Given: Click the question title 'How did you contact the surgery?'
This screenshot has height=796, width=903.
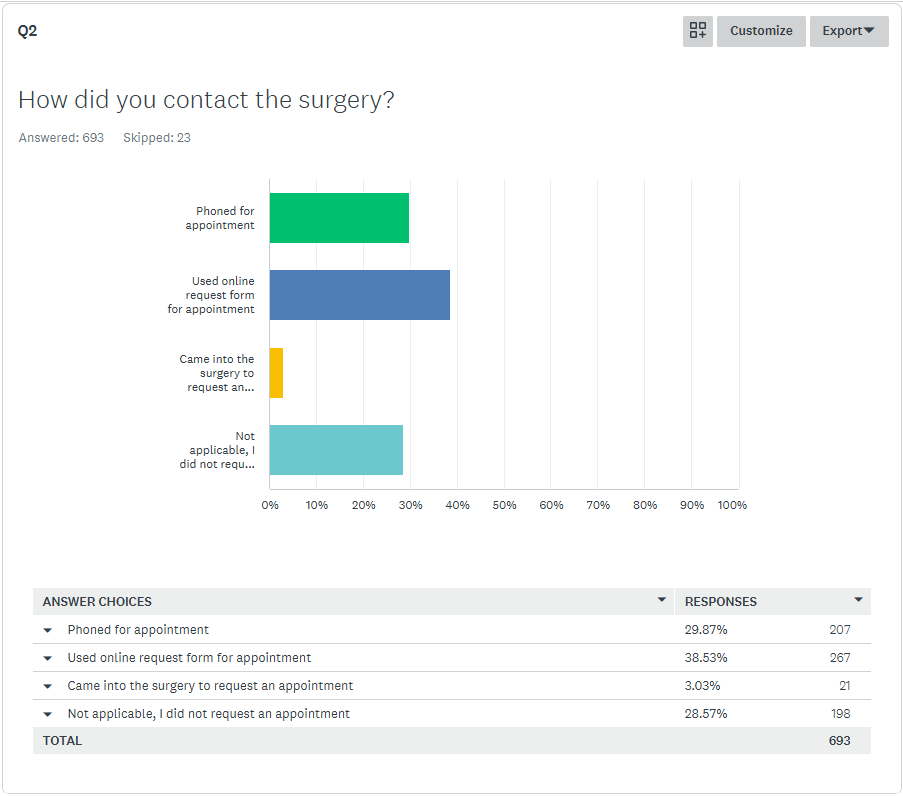Looking at the screenshot, I should coord(206,100).
